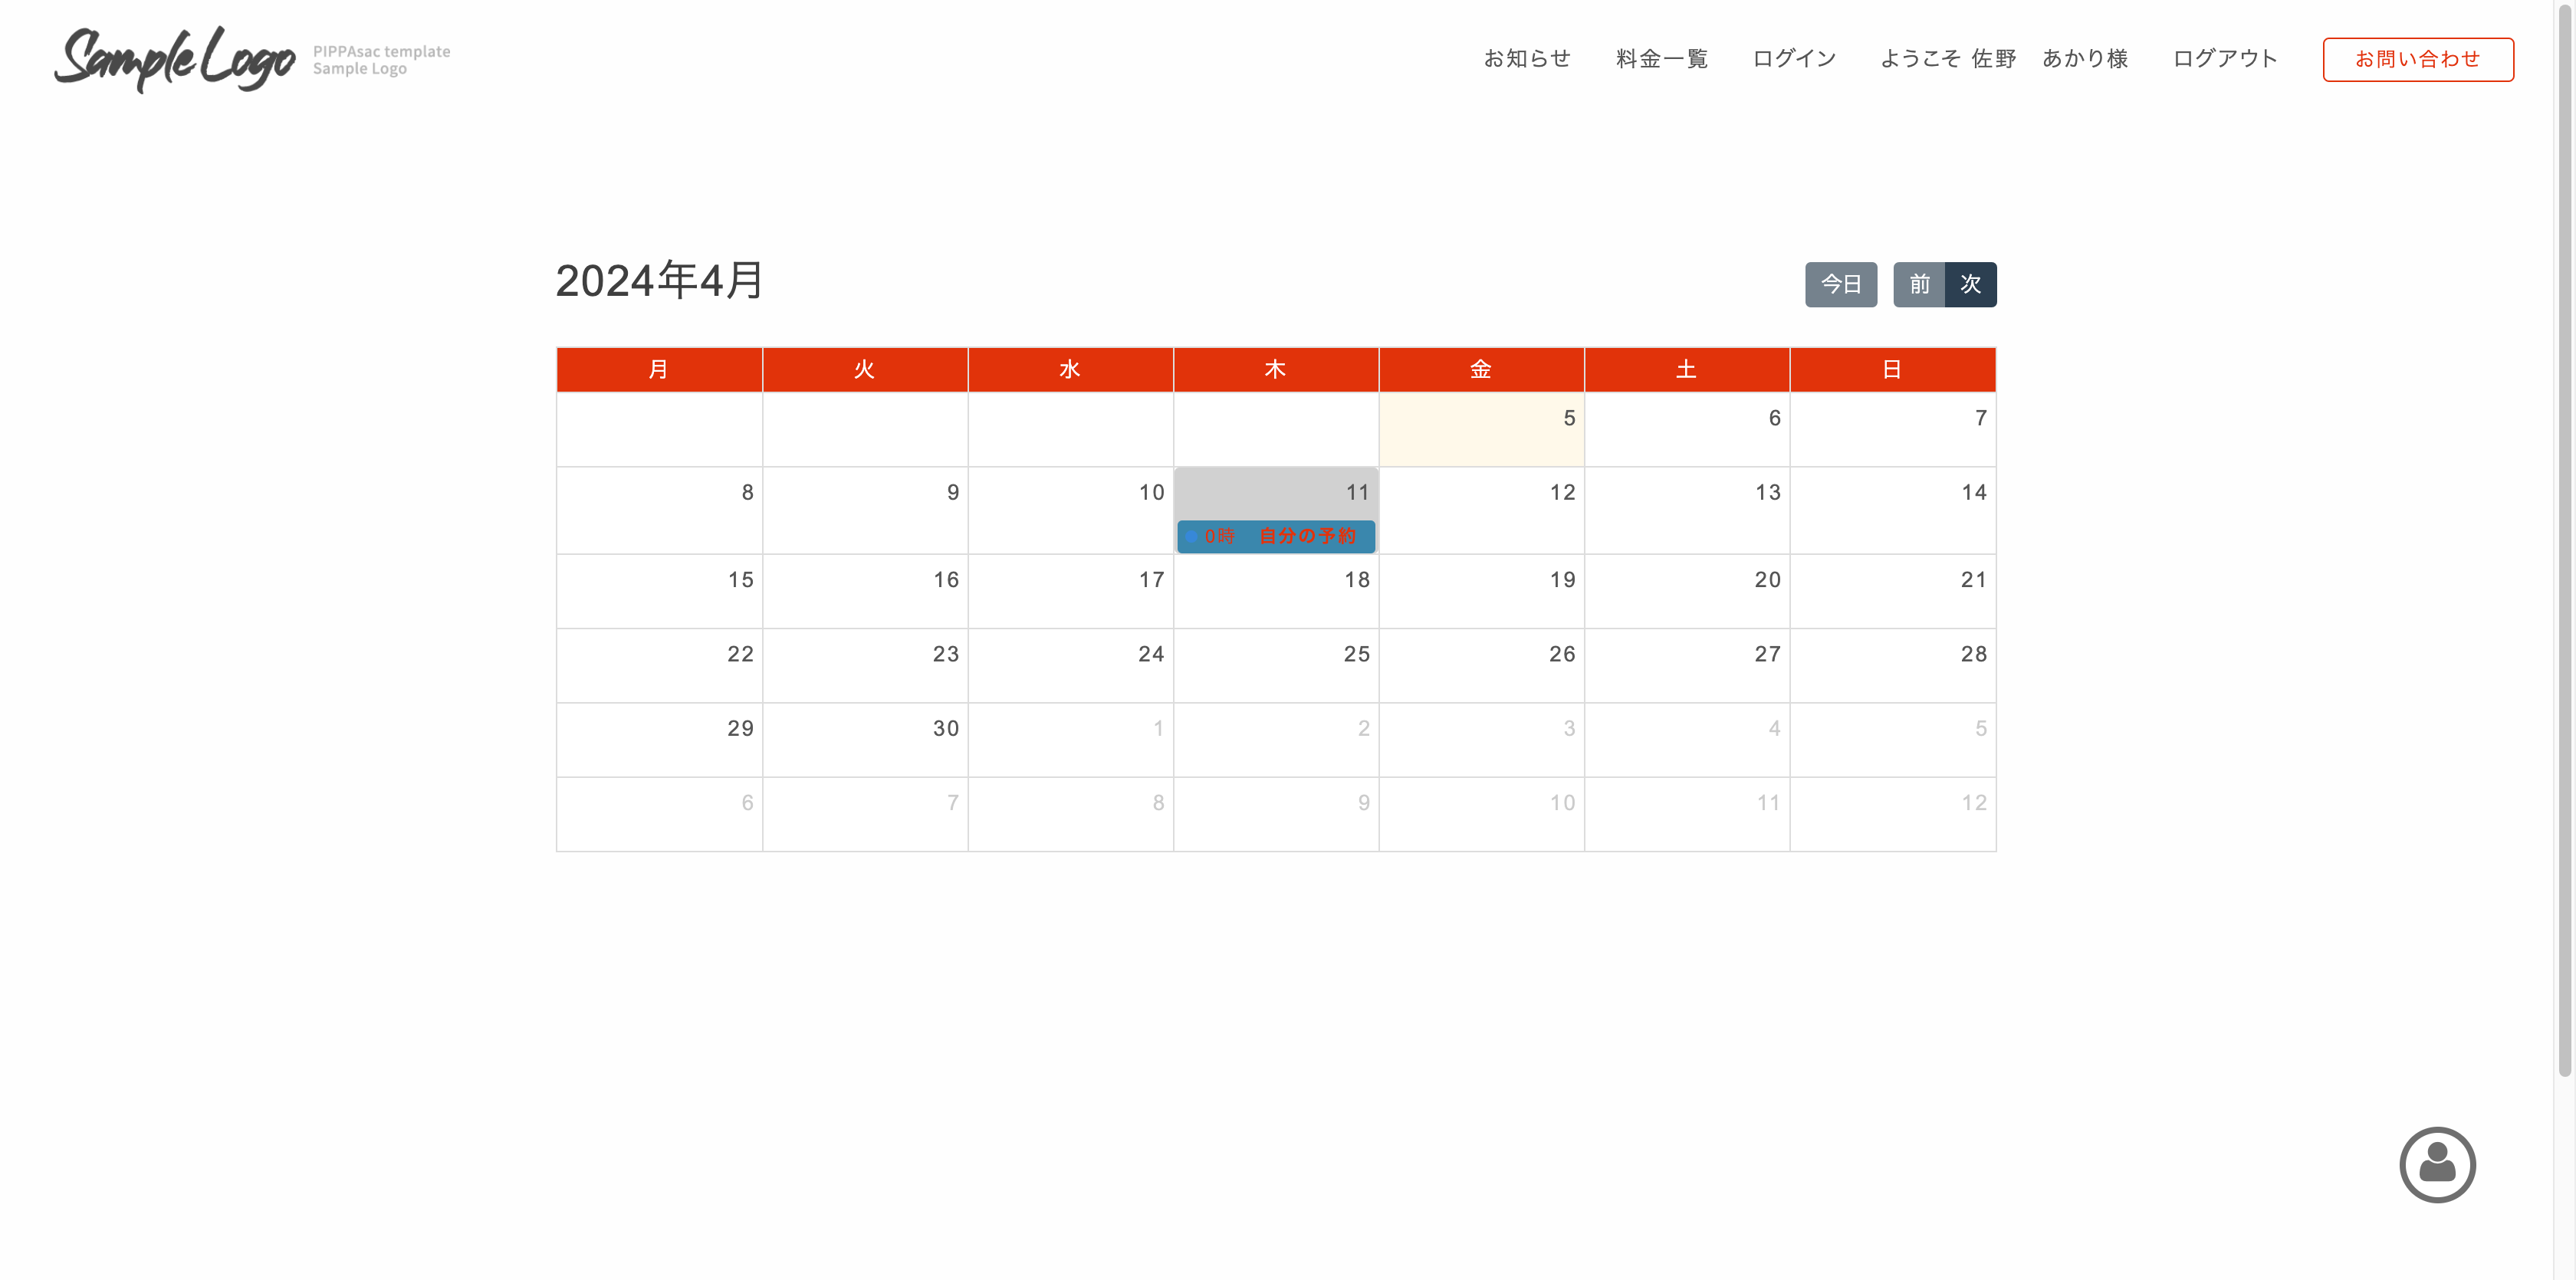Go to previous month with 前
Image resolution: width=2576 pixels, height=1280 pixels.
[1918, 284]
